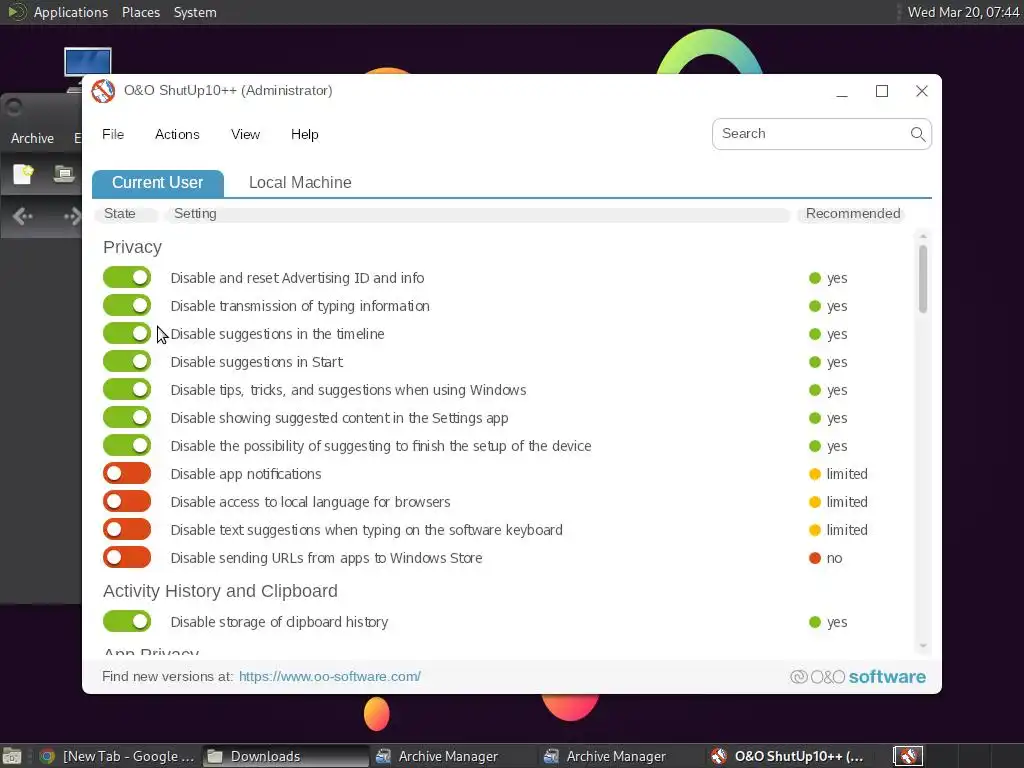Screen dimensions: 1024x768
Task: Select Disable app notifications setting text
Action: coord(246,474)
